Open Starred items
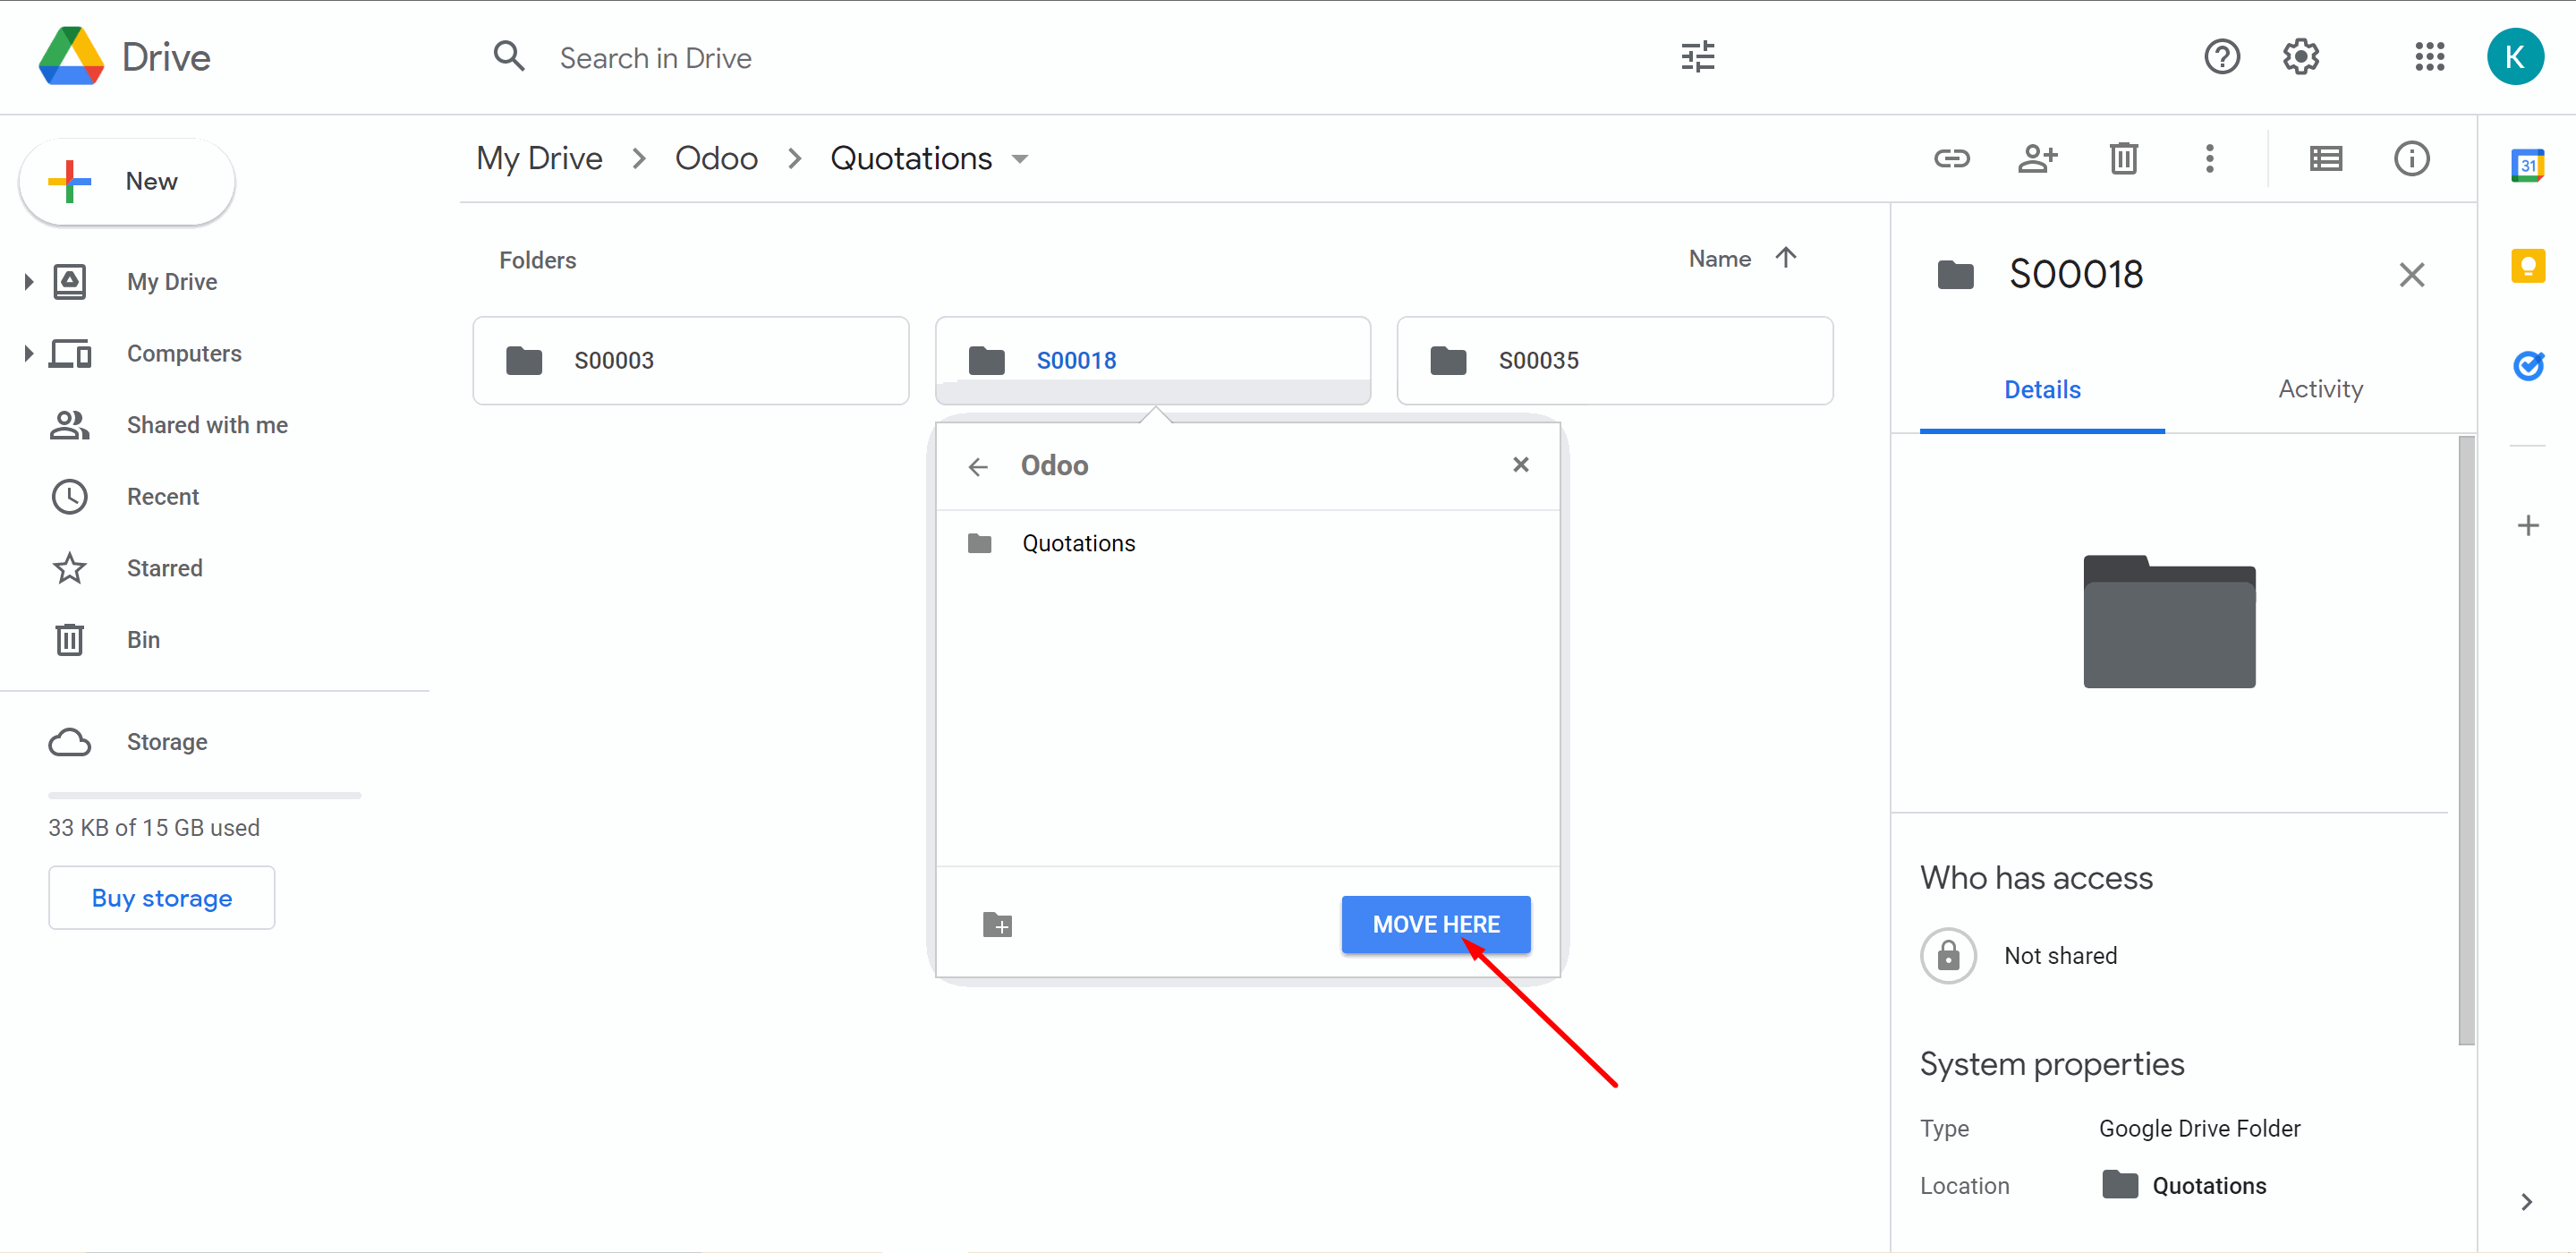Screen dimensions: 2576x1253 coord(165,568)
